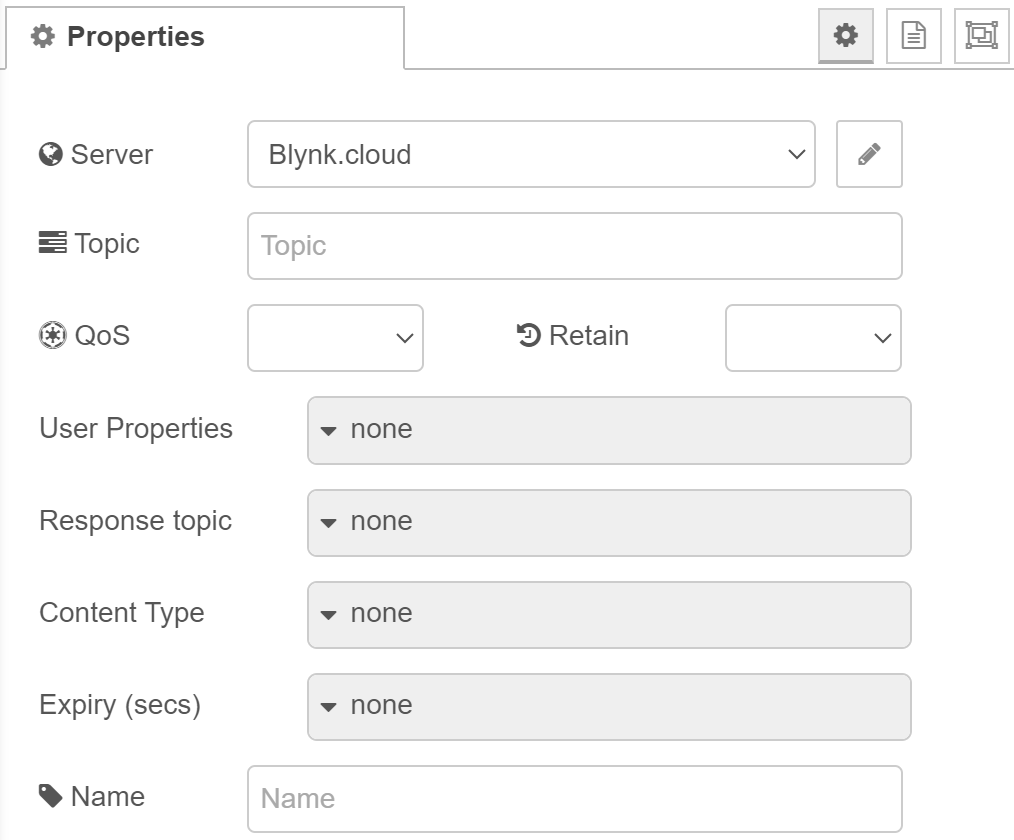
Task: Click into the Topic input field
Action: (574, 246)
